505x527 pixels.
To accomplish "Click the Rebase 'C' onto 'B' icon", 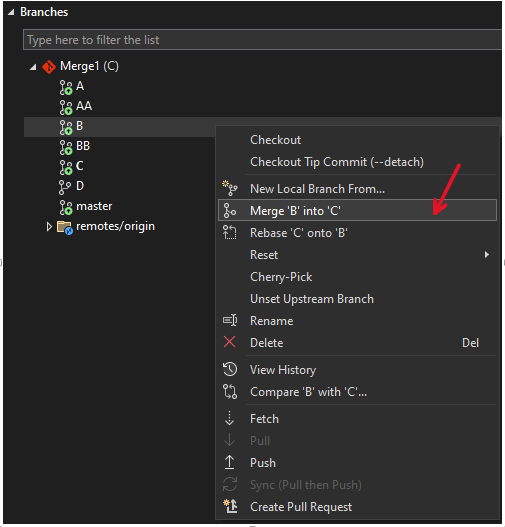I will point(230,233).
